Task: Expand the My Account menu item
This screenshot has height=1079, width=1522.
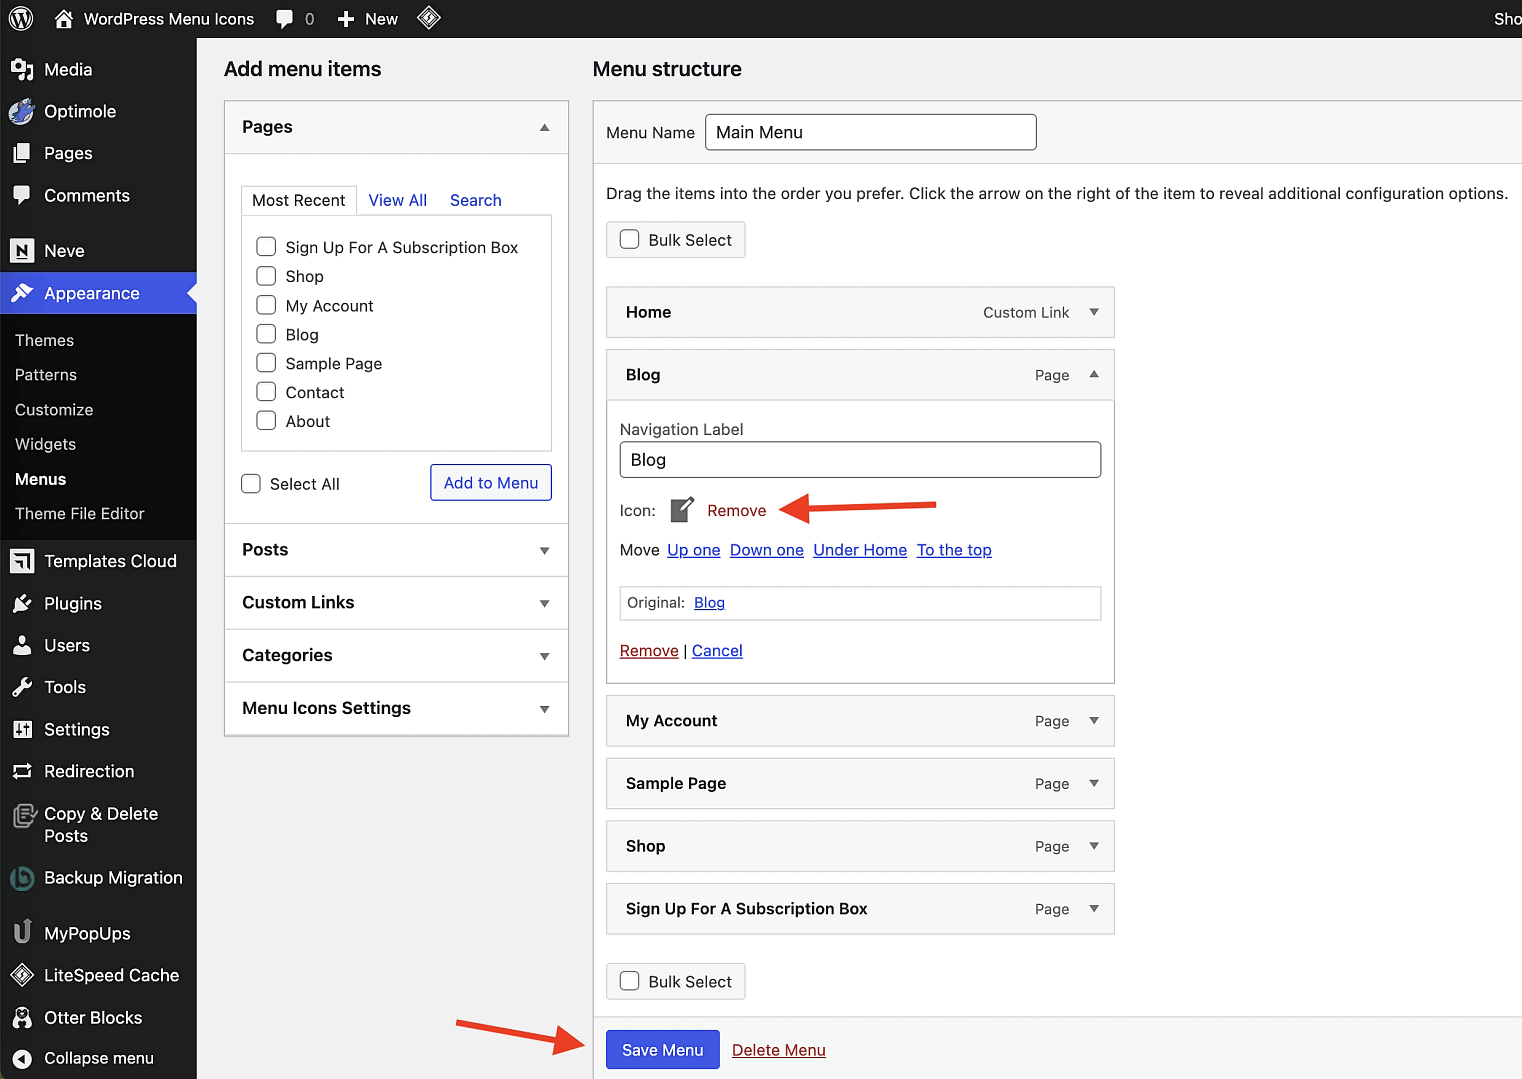Action: point(1094,721)
